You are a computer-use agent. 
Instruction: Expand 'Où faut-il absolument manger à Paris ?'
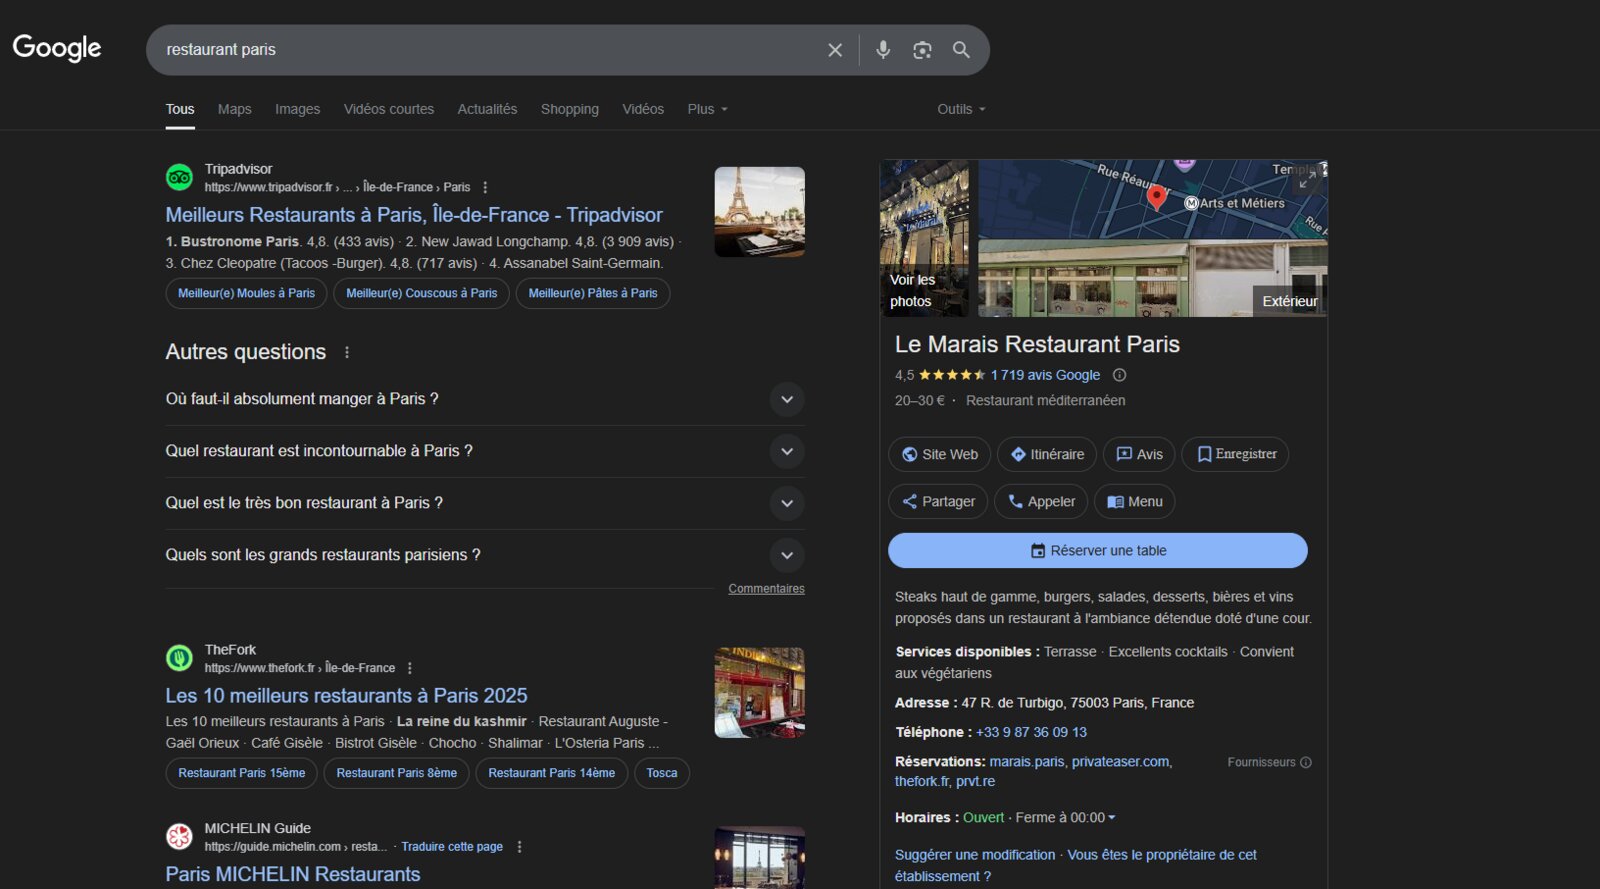[485, 399]
